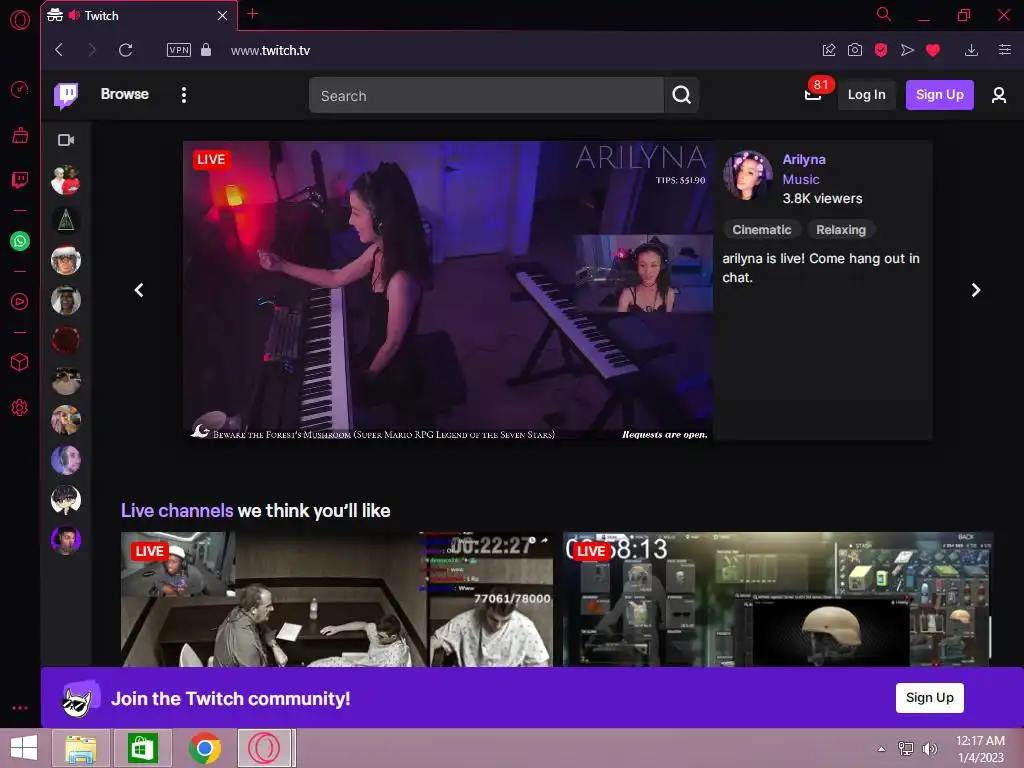1024x768 pixels.
Task: Open the volume control in tray
Action: click(929, 749)
